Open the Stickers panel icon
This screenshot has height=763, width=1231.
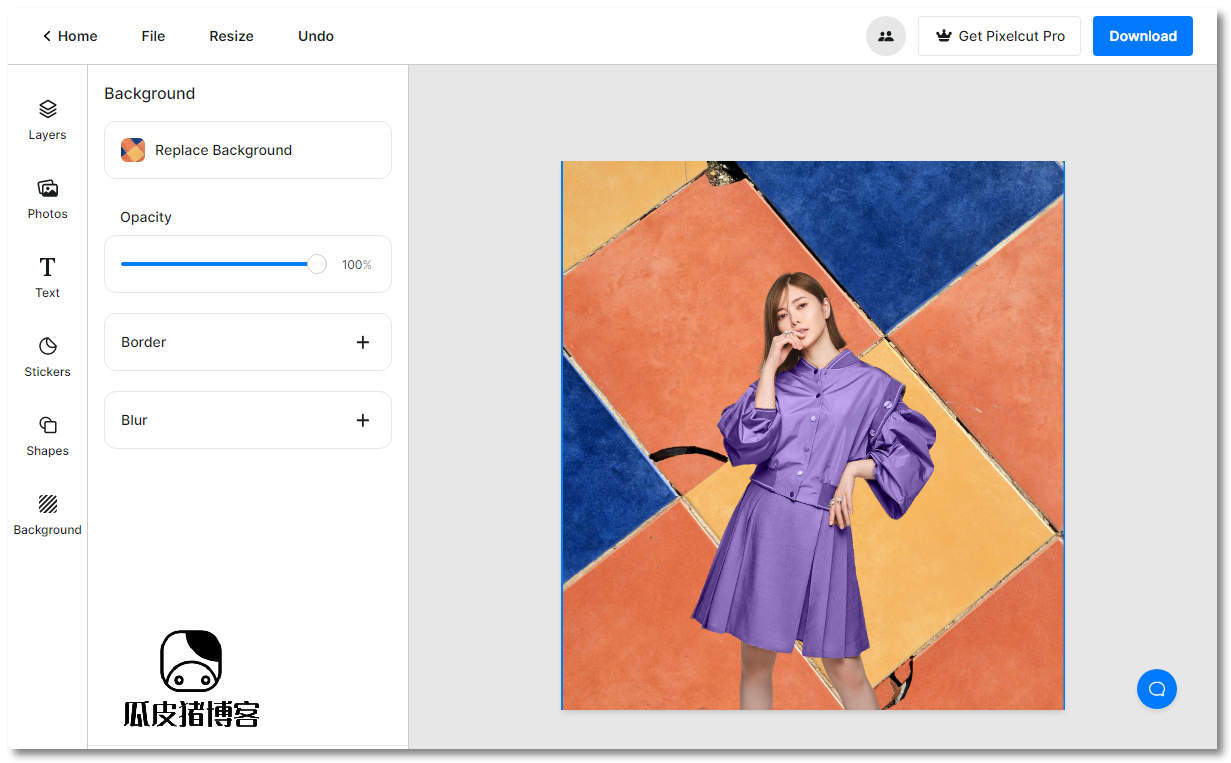click(47, 346)
